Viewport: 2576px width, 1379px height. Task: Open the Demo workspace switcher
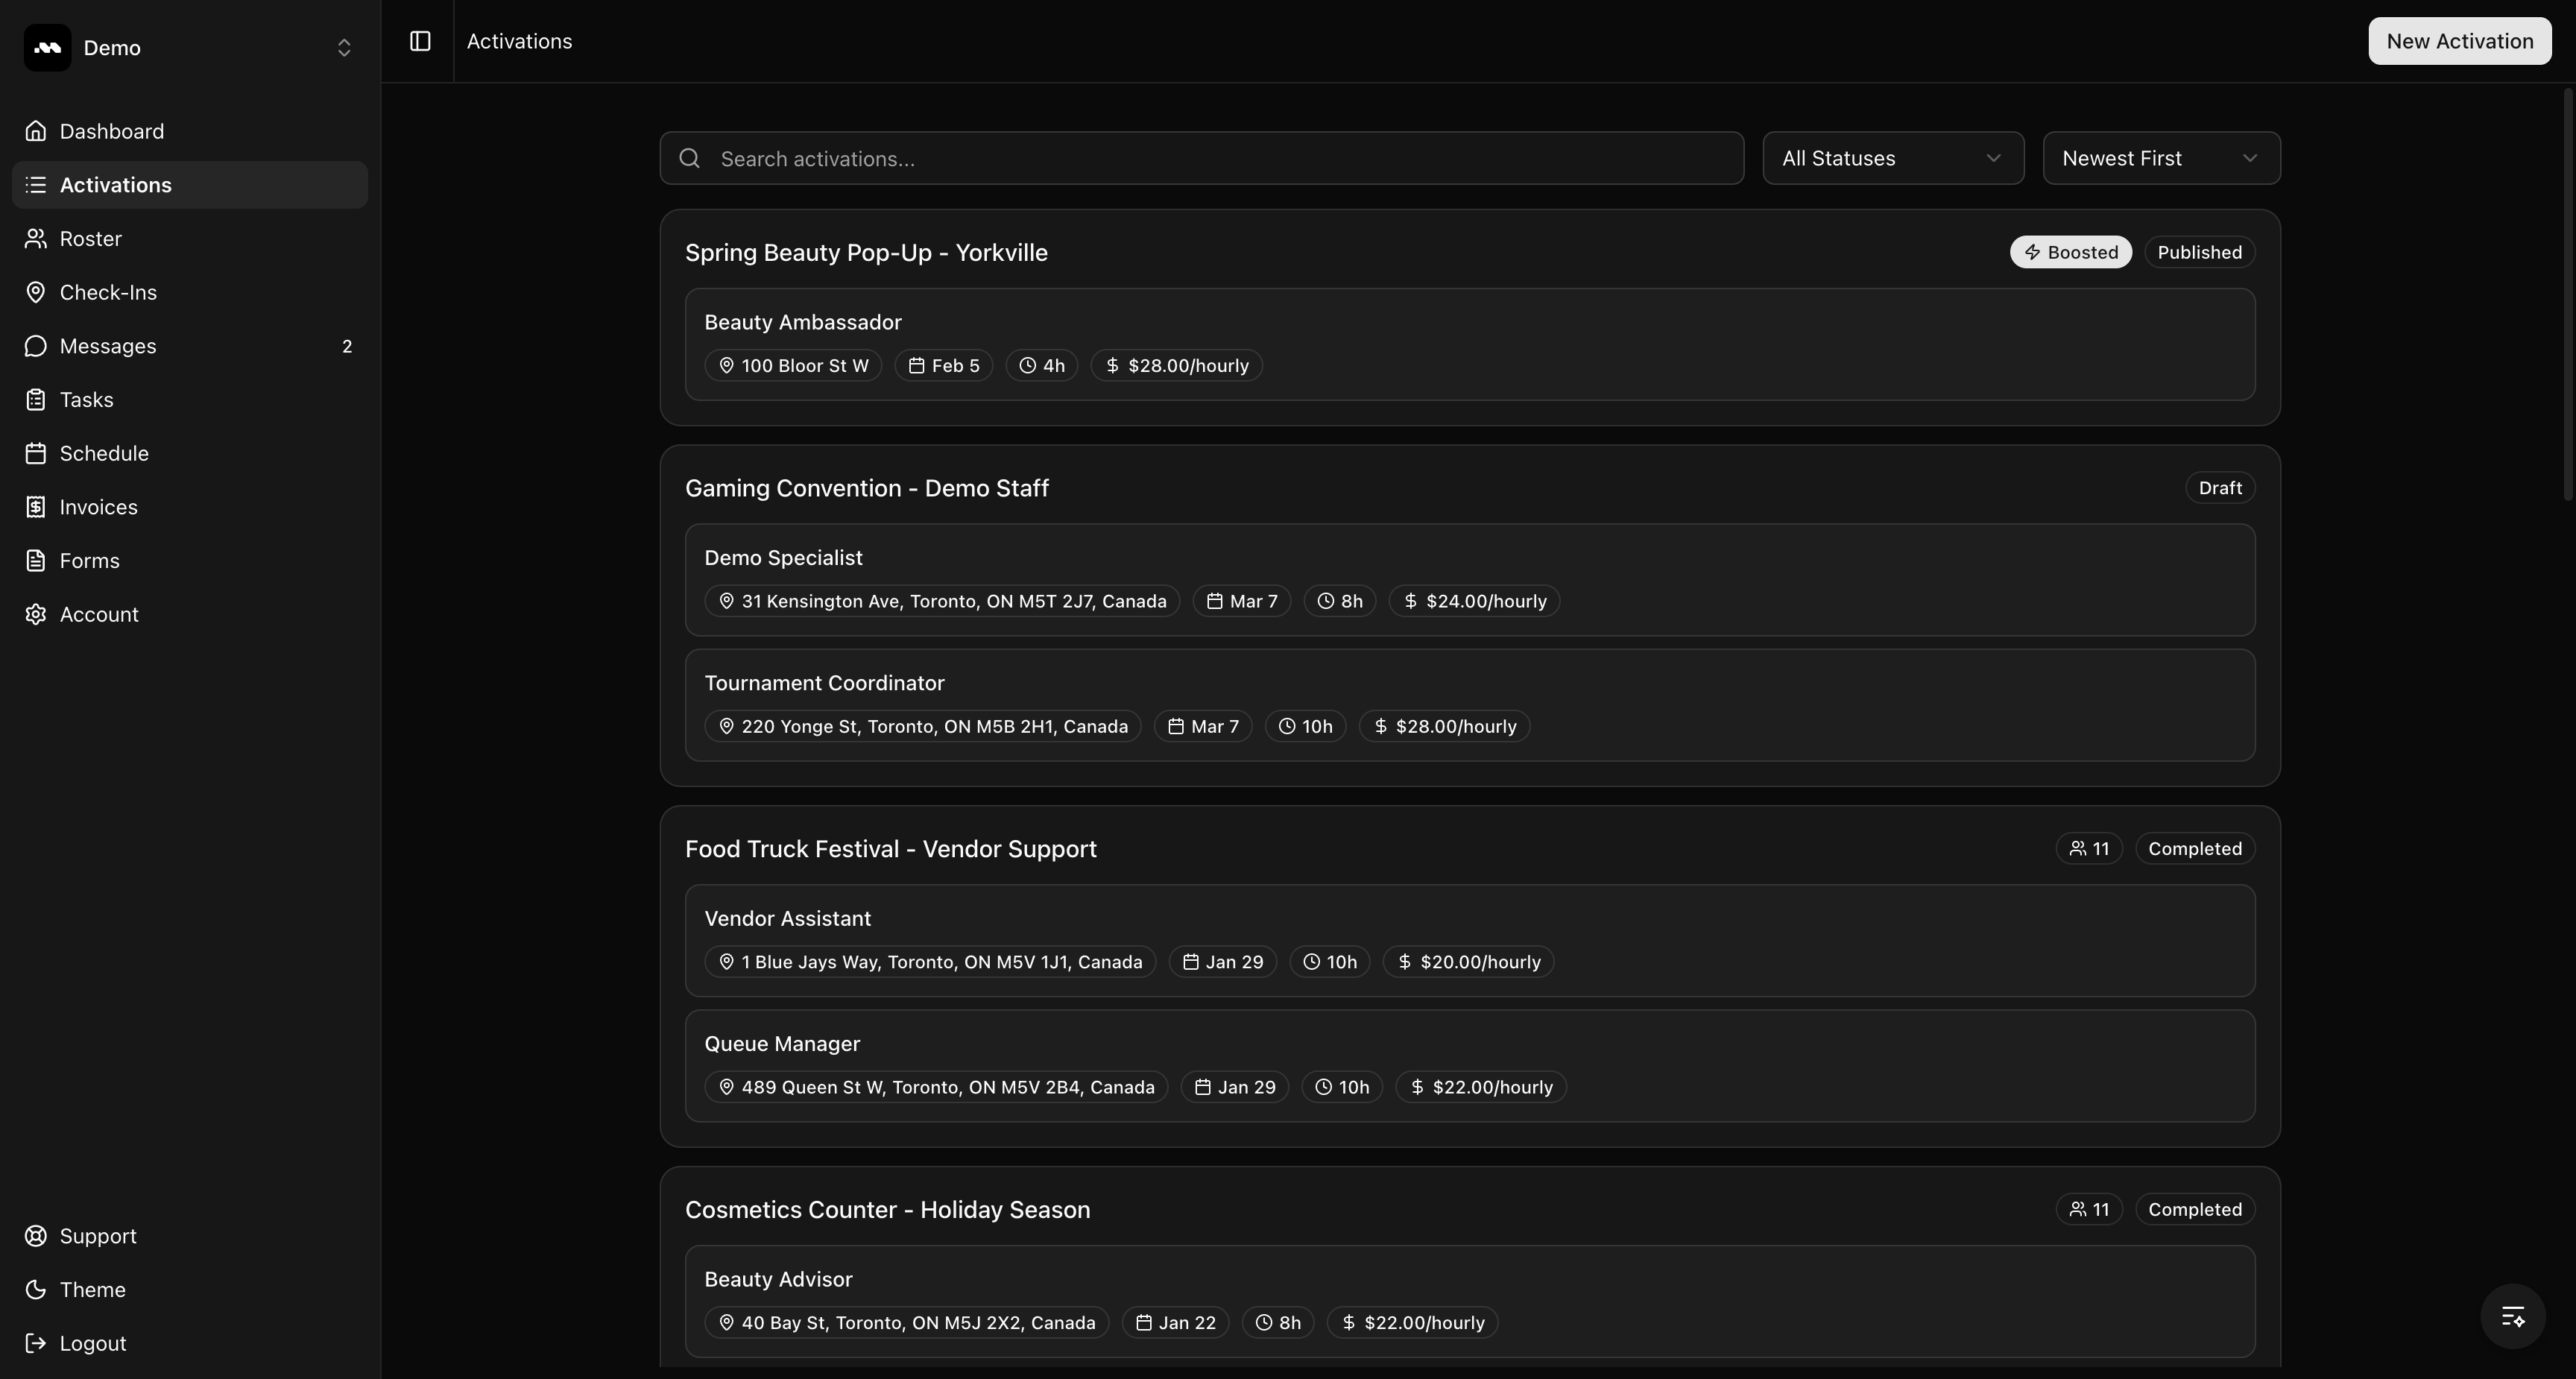[x=188, y=47]
